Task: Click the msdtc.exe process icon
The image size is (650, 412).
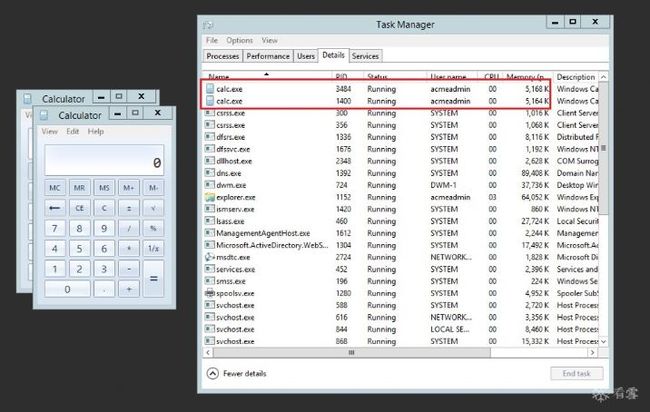Action: tap(210, 257)
